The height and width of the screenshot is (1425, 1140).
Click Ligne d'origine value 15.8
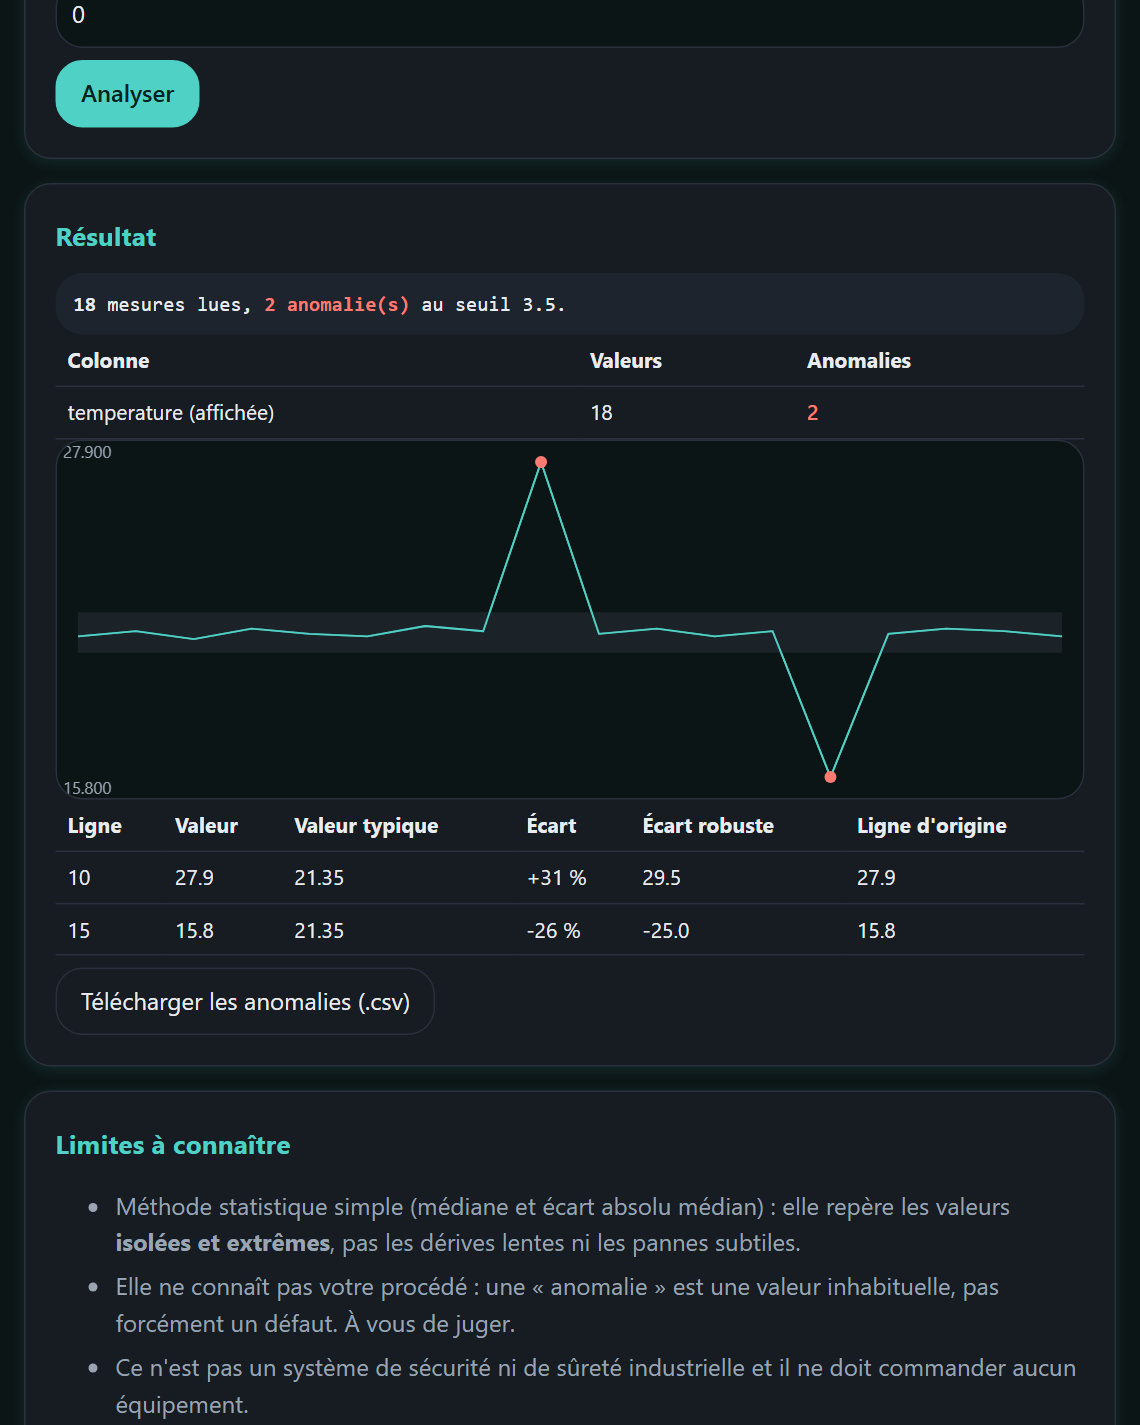[x=876, y=931]
